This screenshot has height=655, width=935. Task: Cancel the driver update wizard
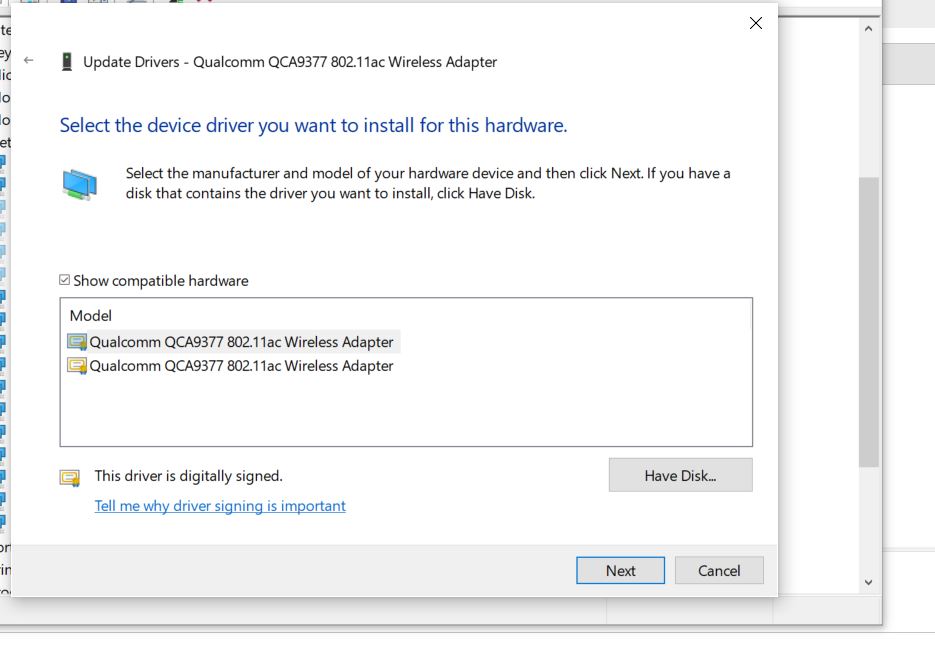coord(719,571)
